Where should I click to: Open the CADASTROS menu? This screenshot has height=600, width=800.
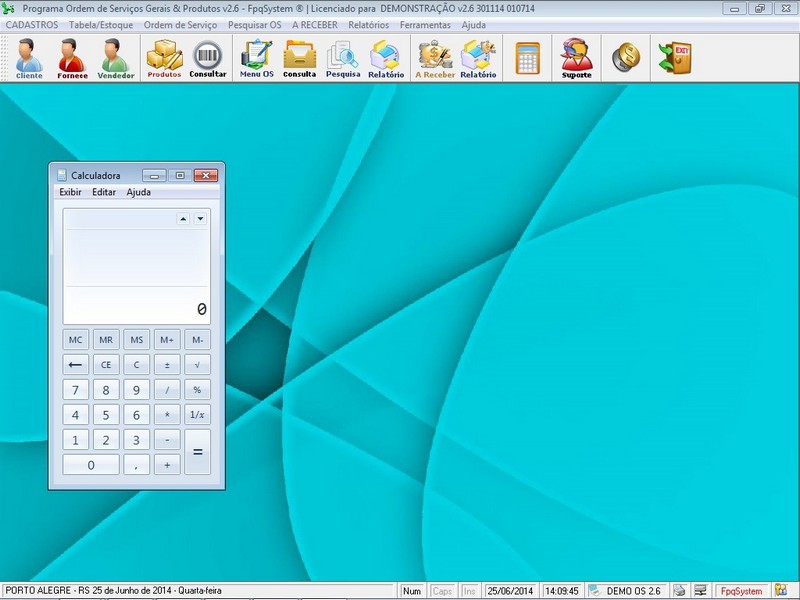click(32, 25)
